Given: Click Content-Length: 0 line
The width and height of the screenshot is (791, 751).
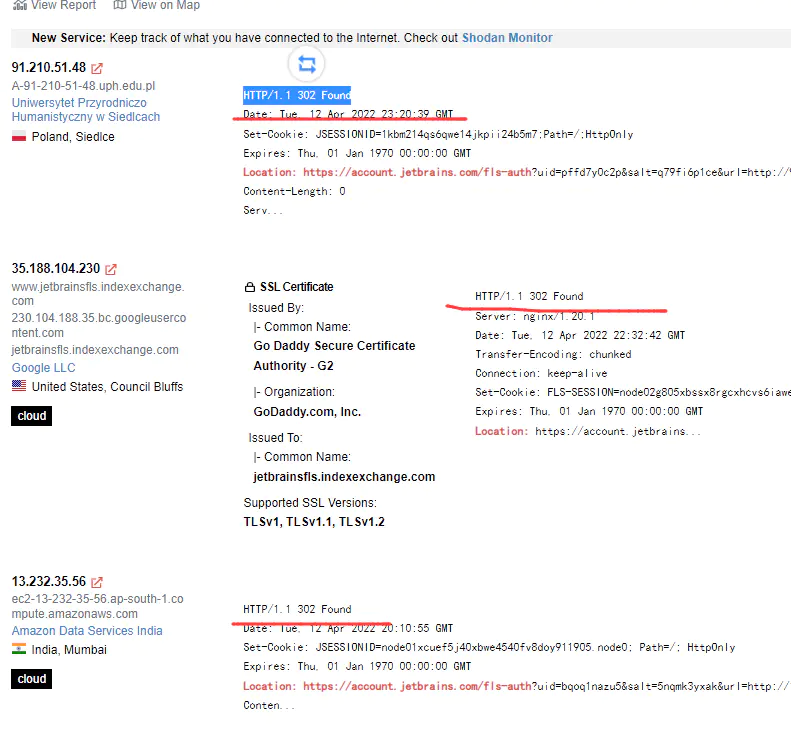Looking at the screenshot, I should (x=294, y=192).
